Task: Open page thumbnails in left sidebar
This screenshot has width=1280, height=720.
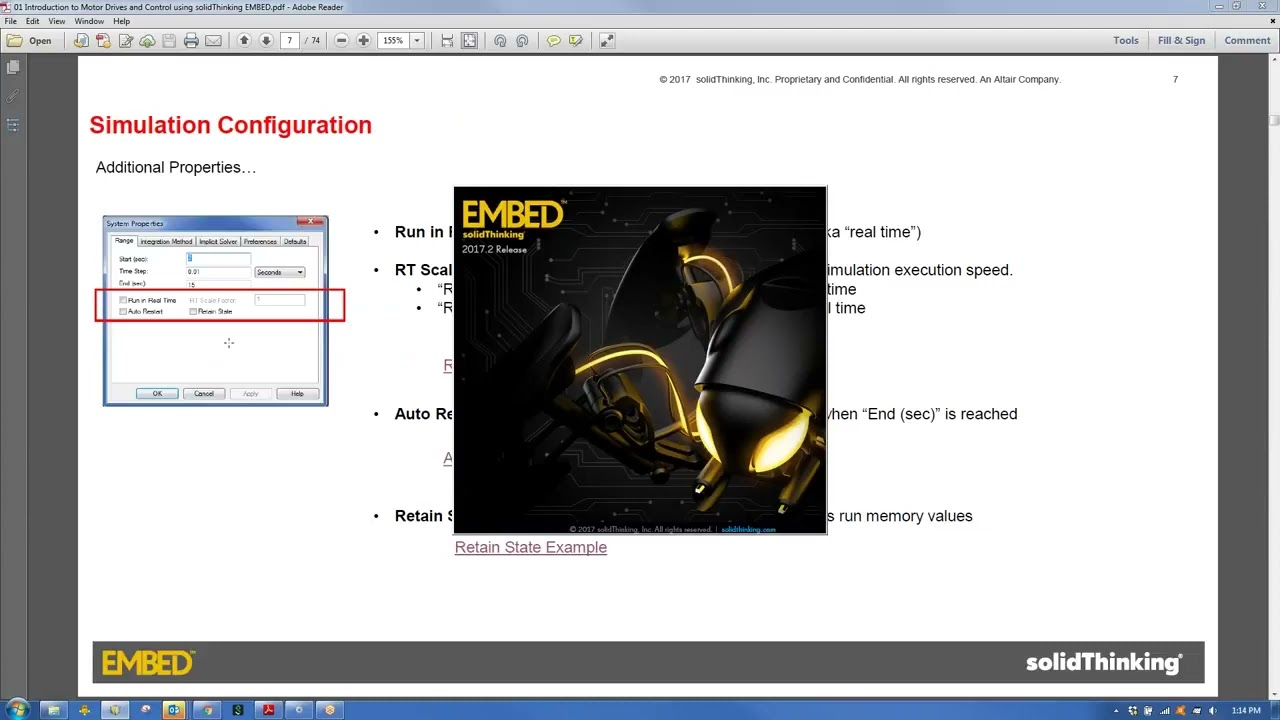Action: (x=13, y=67)
